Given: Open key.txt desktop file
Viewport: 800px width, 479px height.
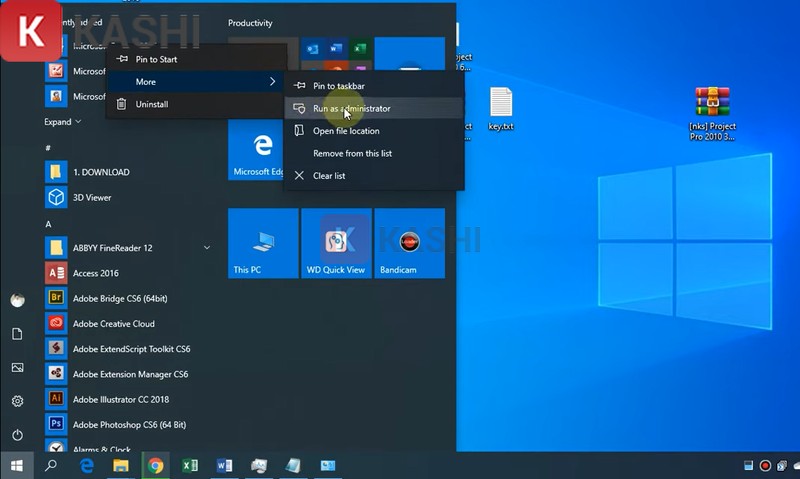Looking at the screenshot, I should click(501, 109).
